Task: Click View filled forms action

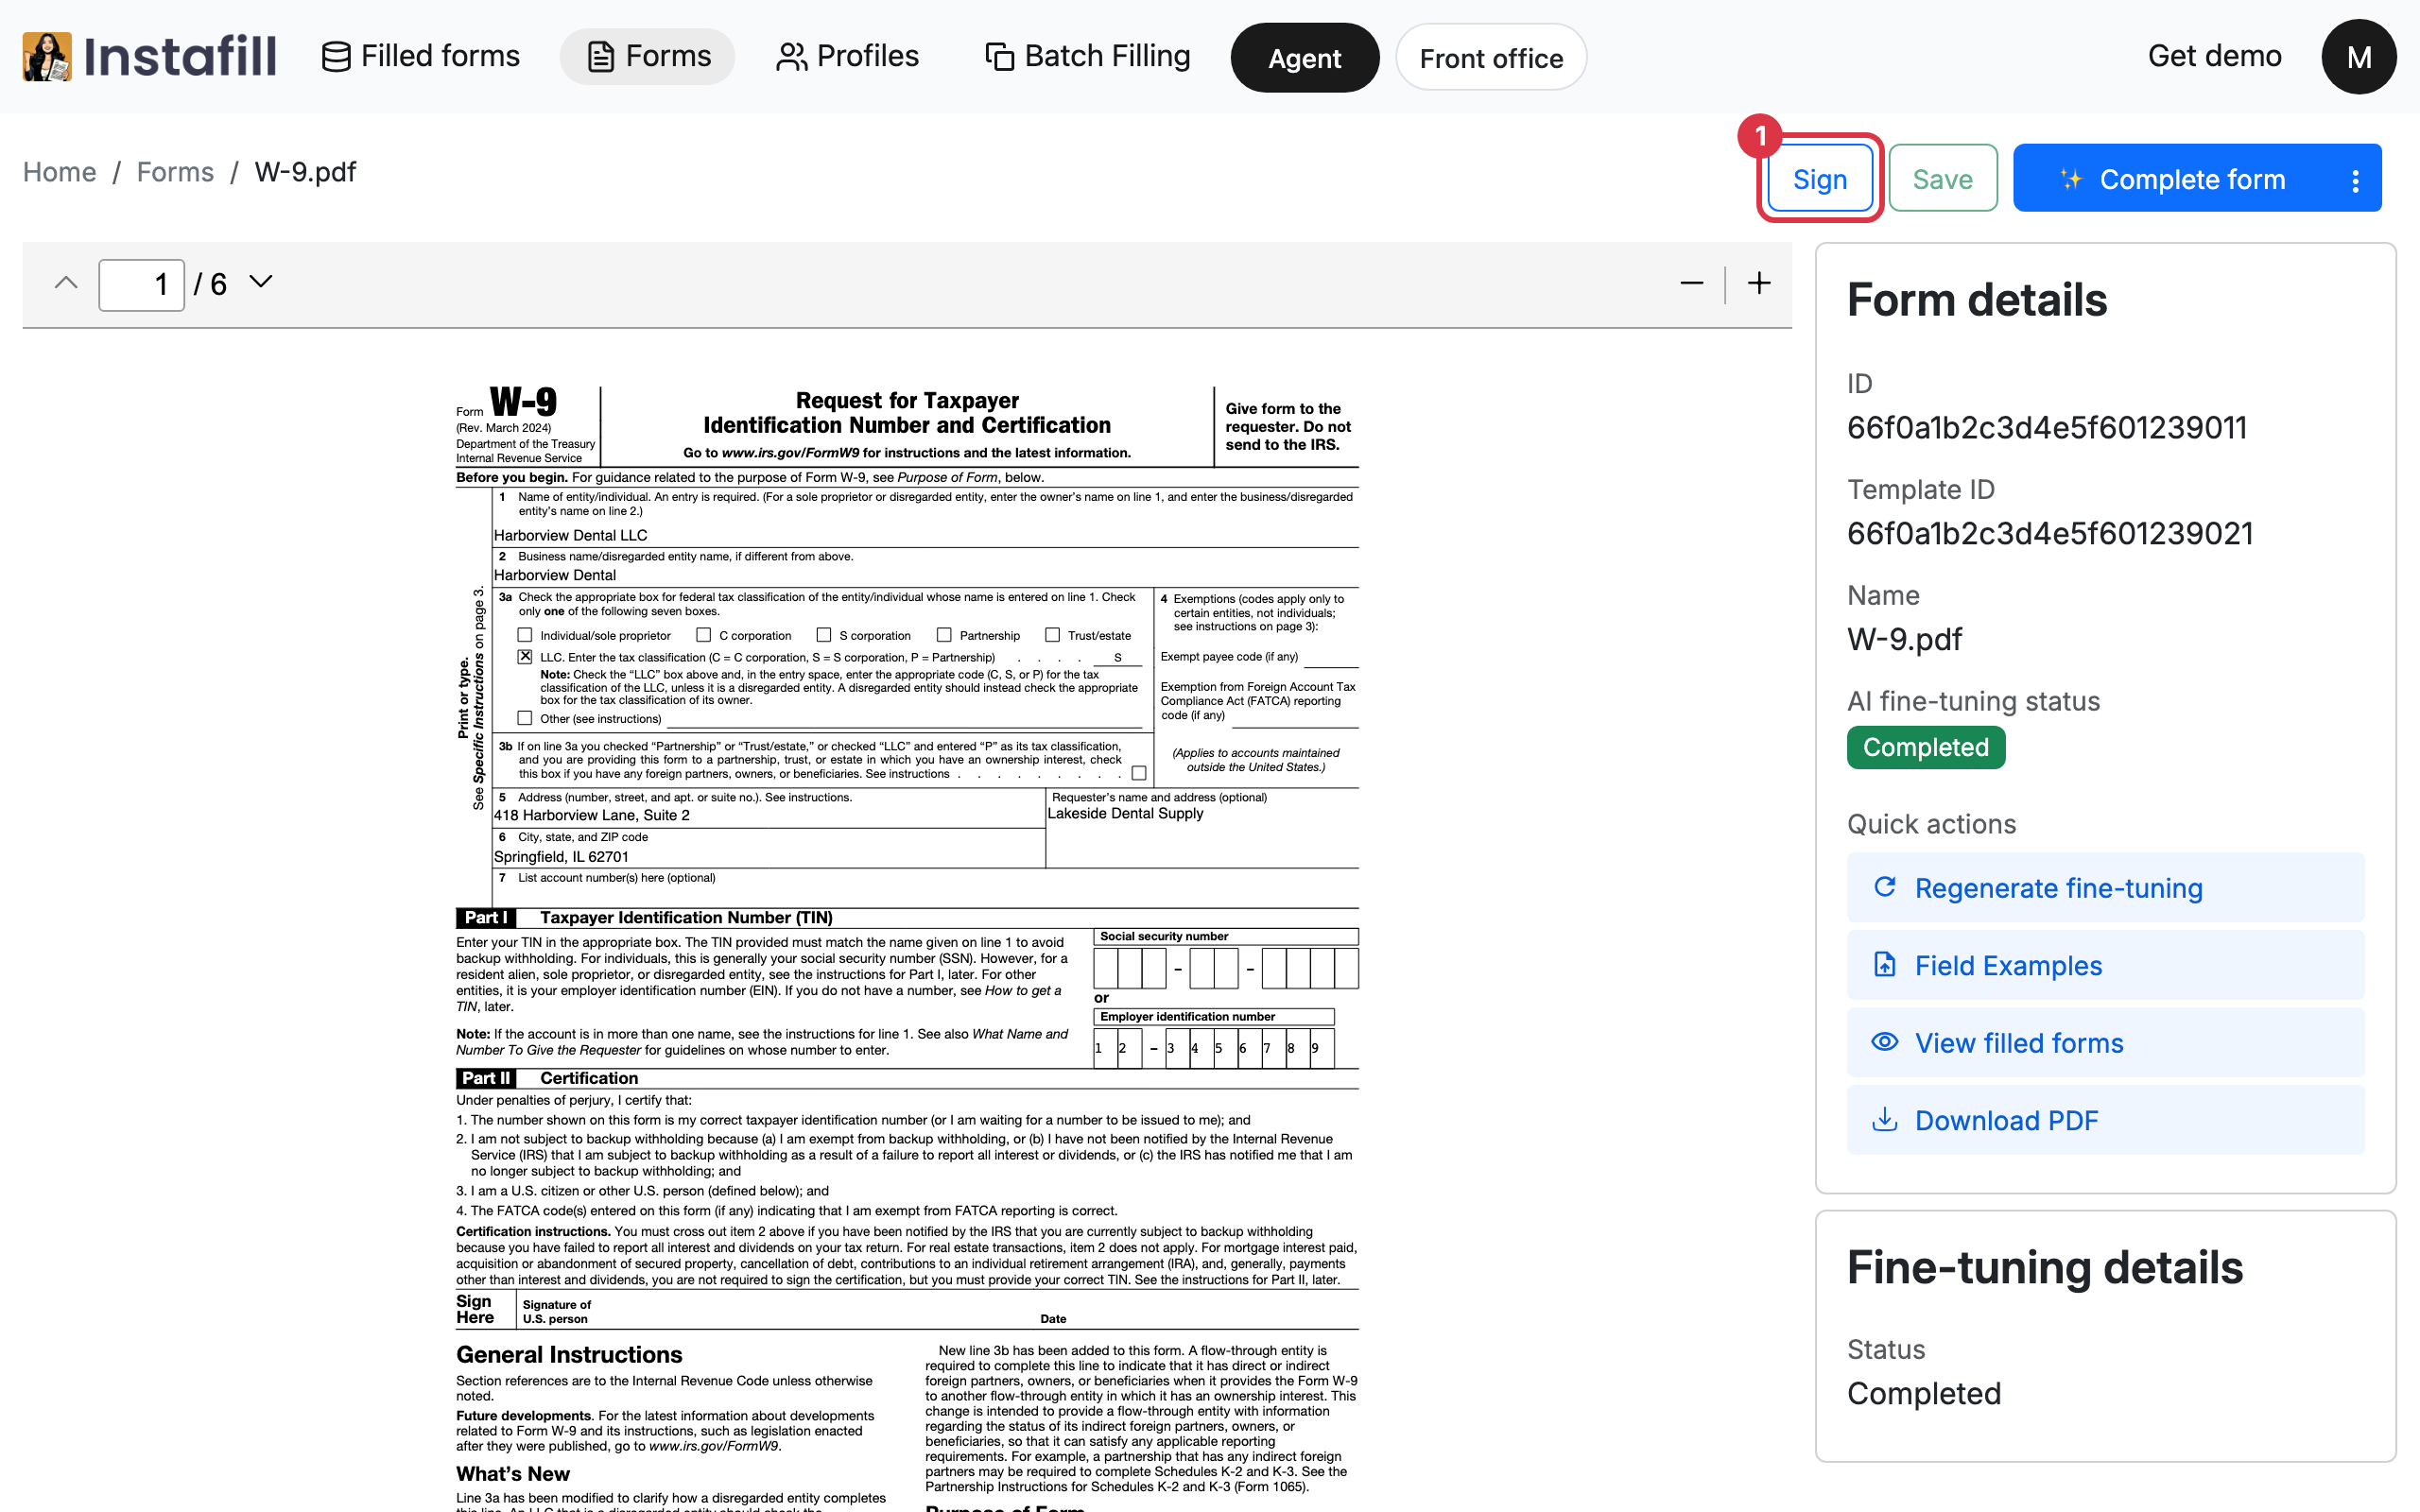Action: (2105, 1043)
